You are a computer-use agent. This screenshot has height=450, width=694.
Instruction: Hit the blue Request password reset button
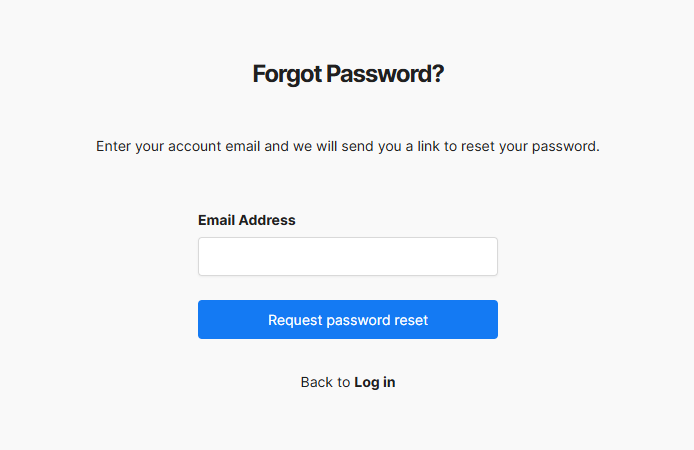[347, 320]
